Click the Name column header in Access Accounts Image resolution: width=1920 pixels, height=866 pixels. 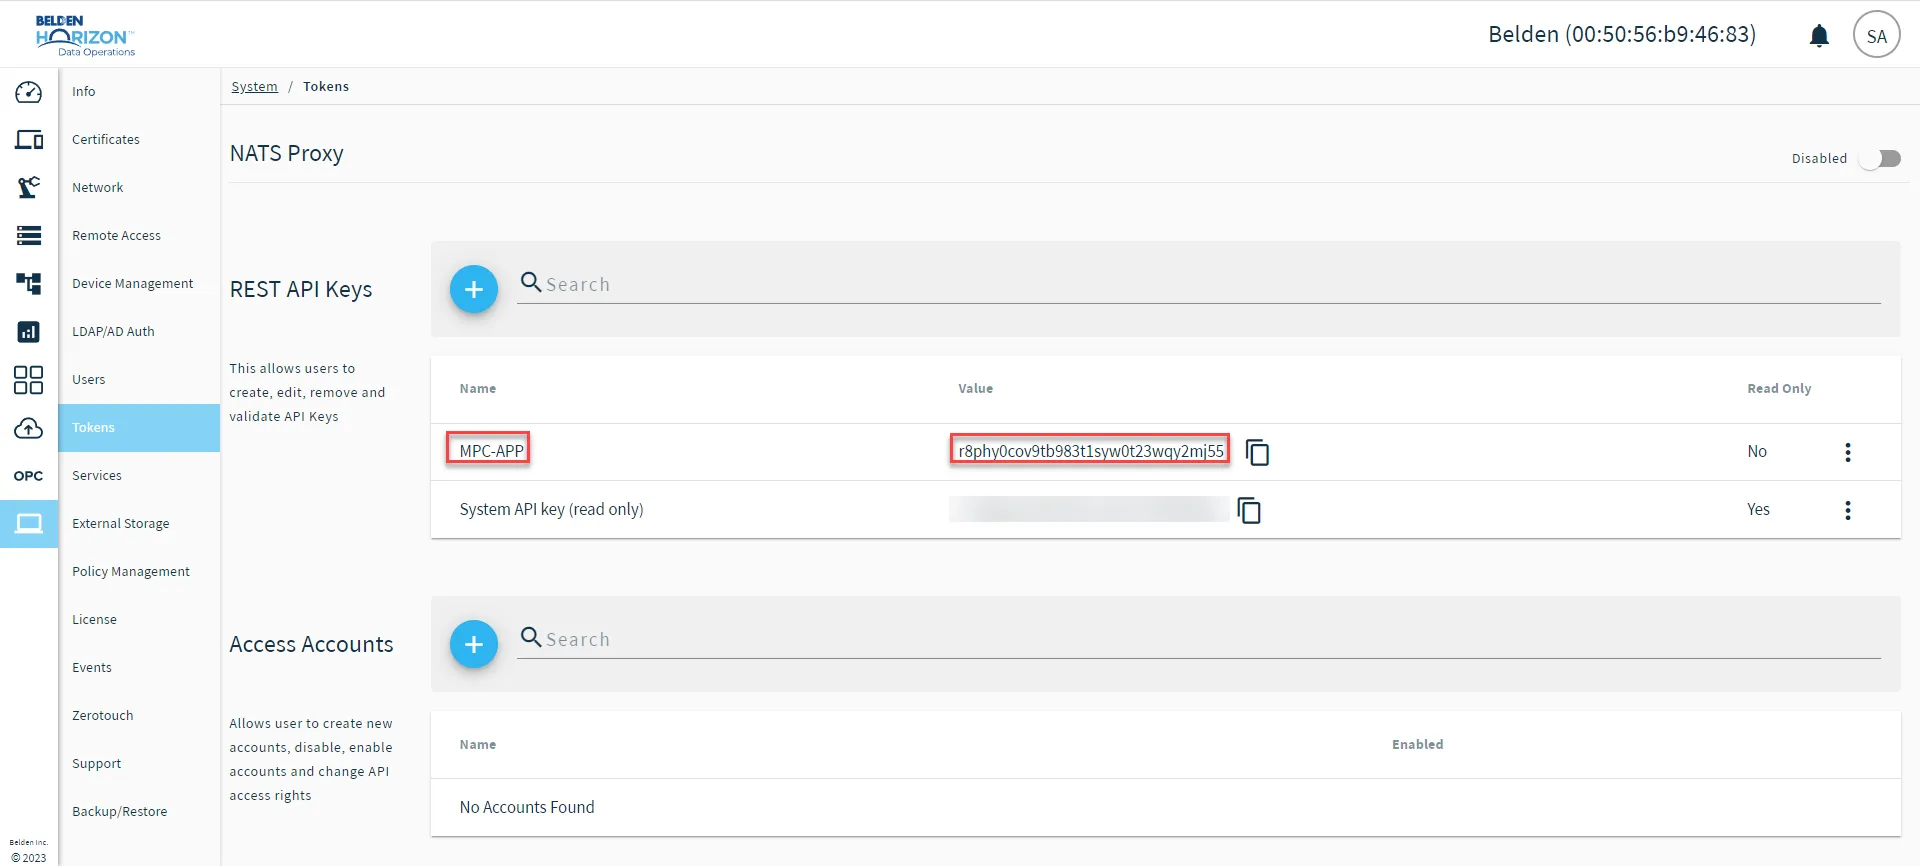coord(478,745)
